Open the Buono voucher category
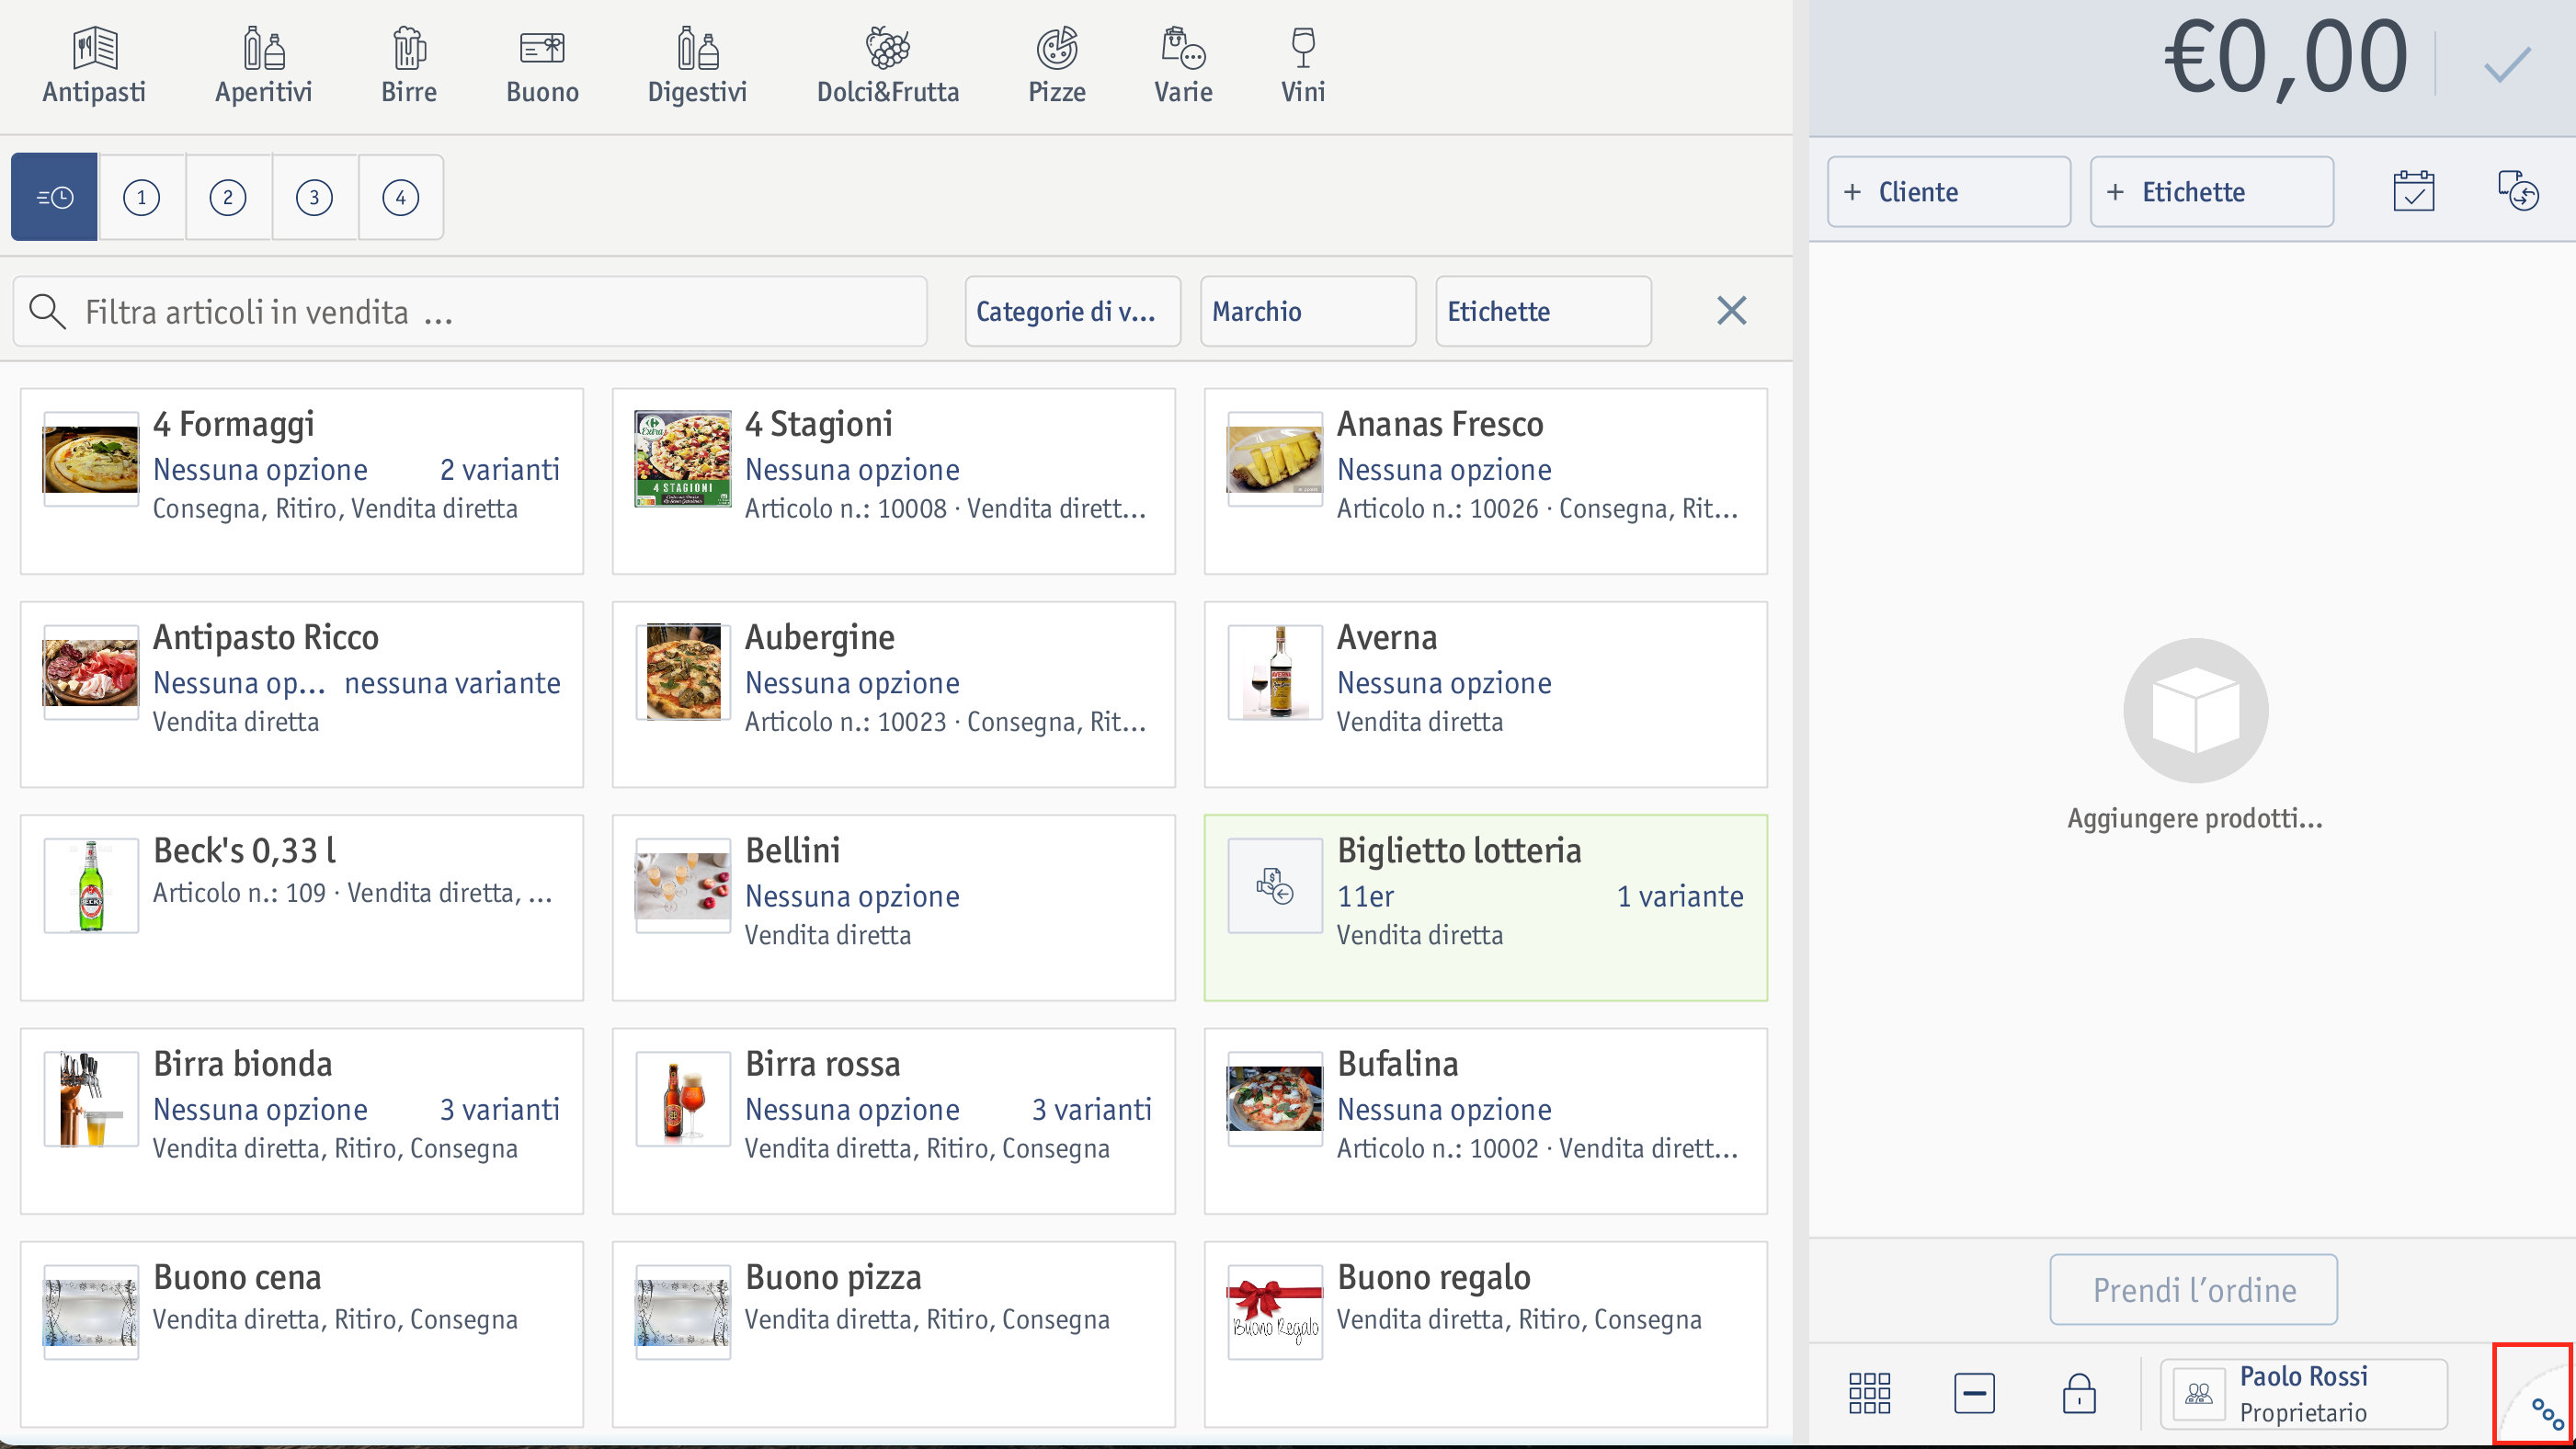 pyautogui.click(x=542, y=66)
